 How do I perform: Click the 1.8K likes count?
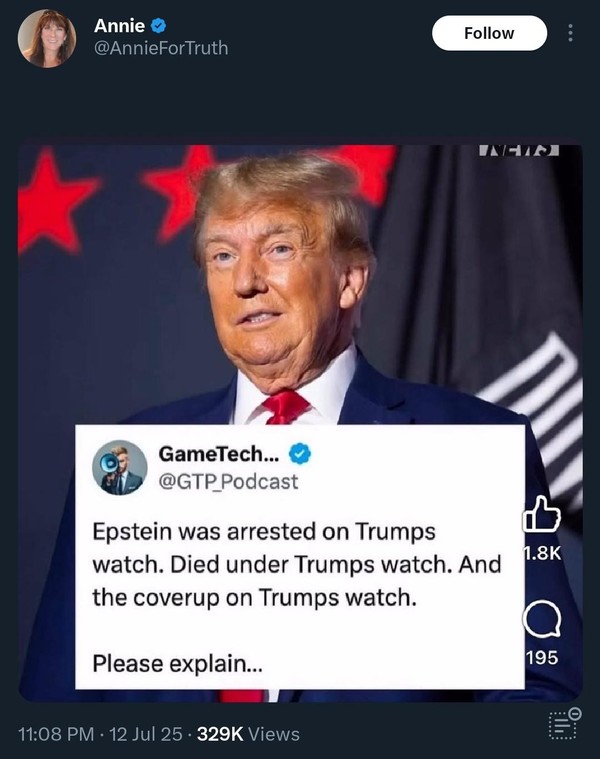(542, 553)
